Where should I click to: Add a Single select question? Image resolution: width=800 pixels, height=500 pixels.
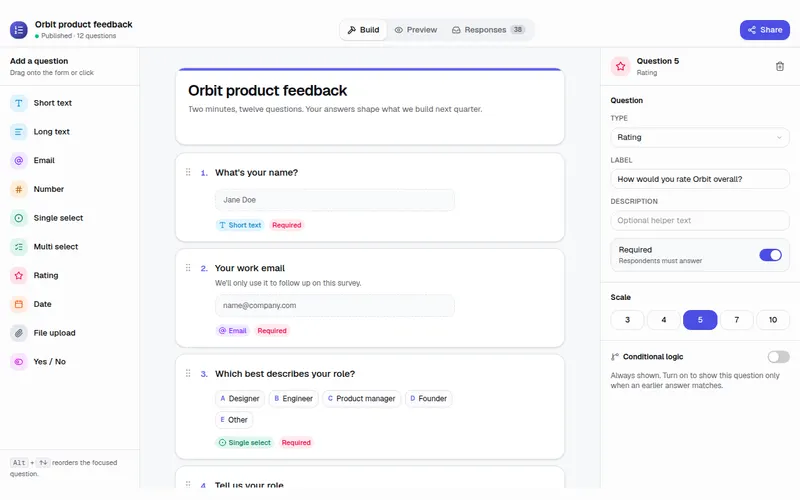pyautogui.click(x=69, y=218)
